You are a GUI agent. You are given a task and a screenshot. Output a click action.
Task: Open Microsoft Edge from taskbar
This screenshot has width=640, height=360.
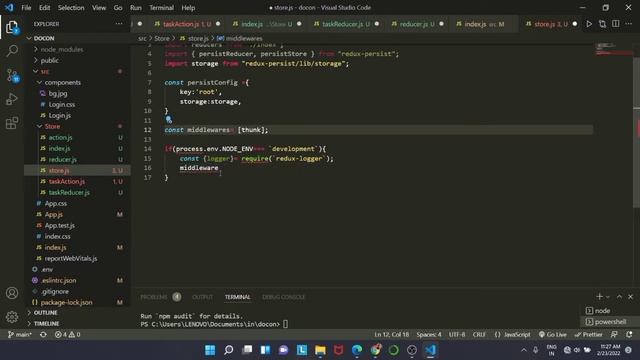coord(357,350)
